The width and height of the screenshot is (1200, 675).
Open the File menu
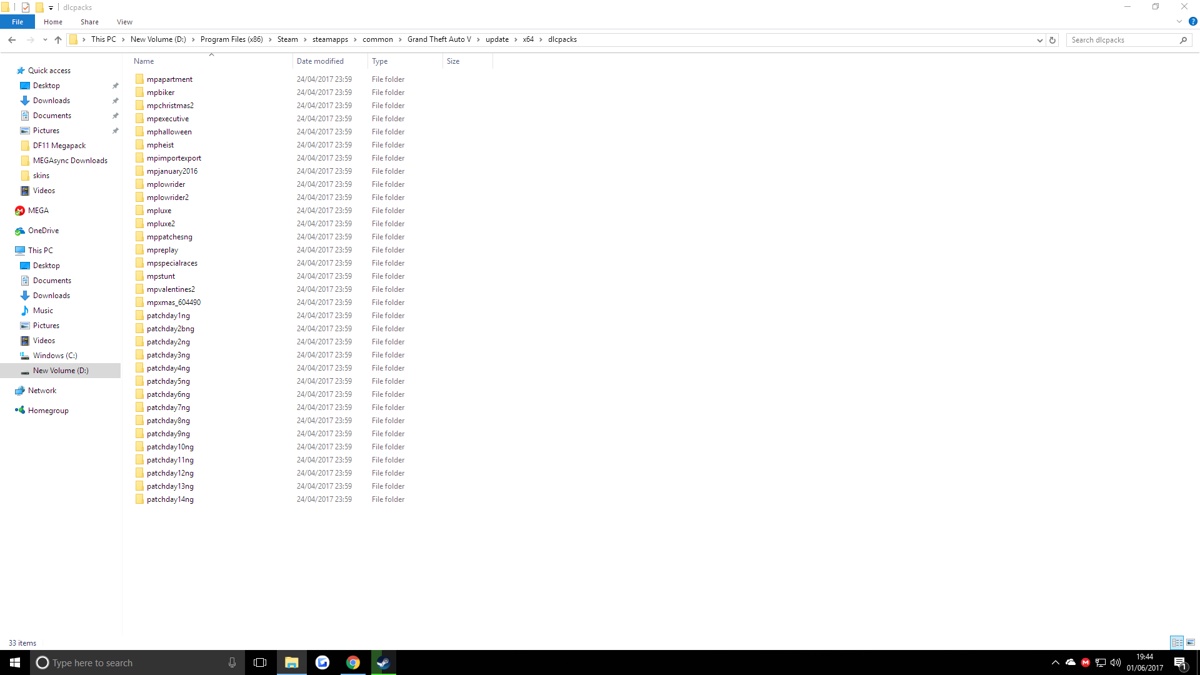click(x=17, y=21)
